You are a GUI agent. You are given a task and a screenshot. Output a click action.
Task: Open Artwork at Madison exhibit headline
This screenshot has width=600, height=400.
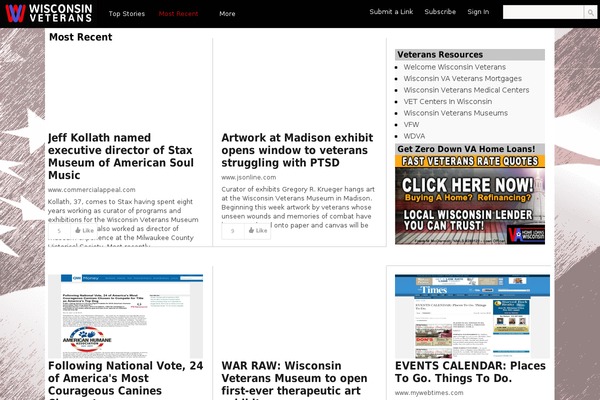point(297,150)
